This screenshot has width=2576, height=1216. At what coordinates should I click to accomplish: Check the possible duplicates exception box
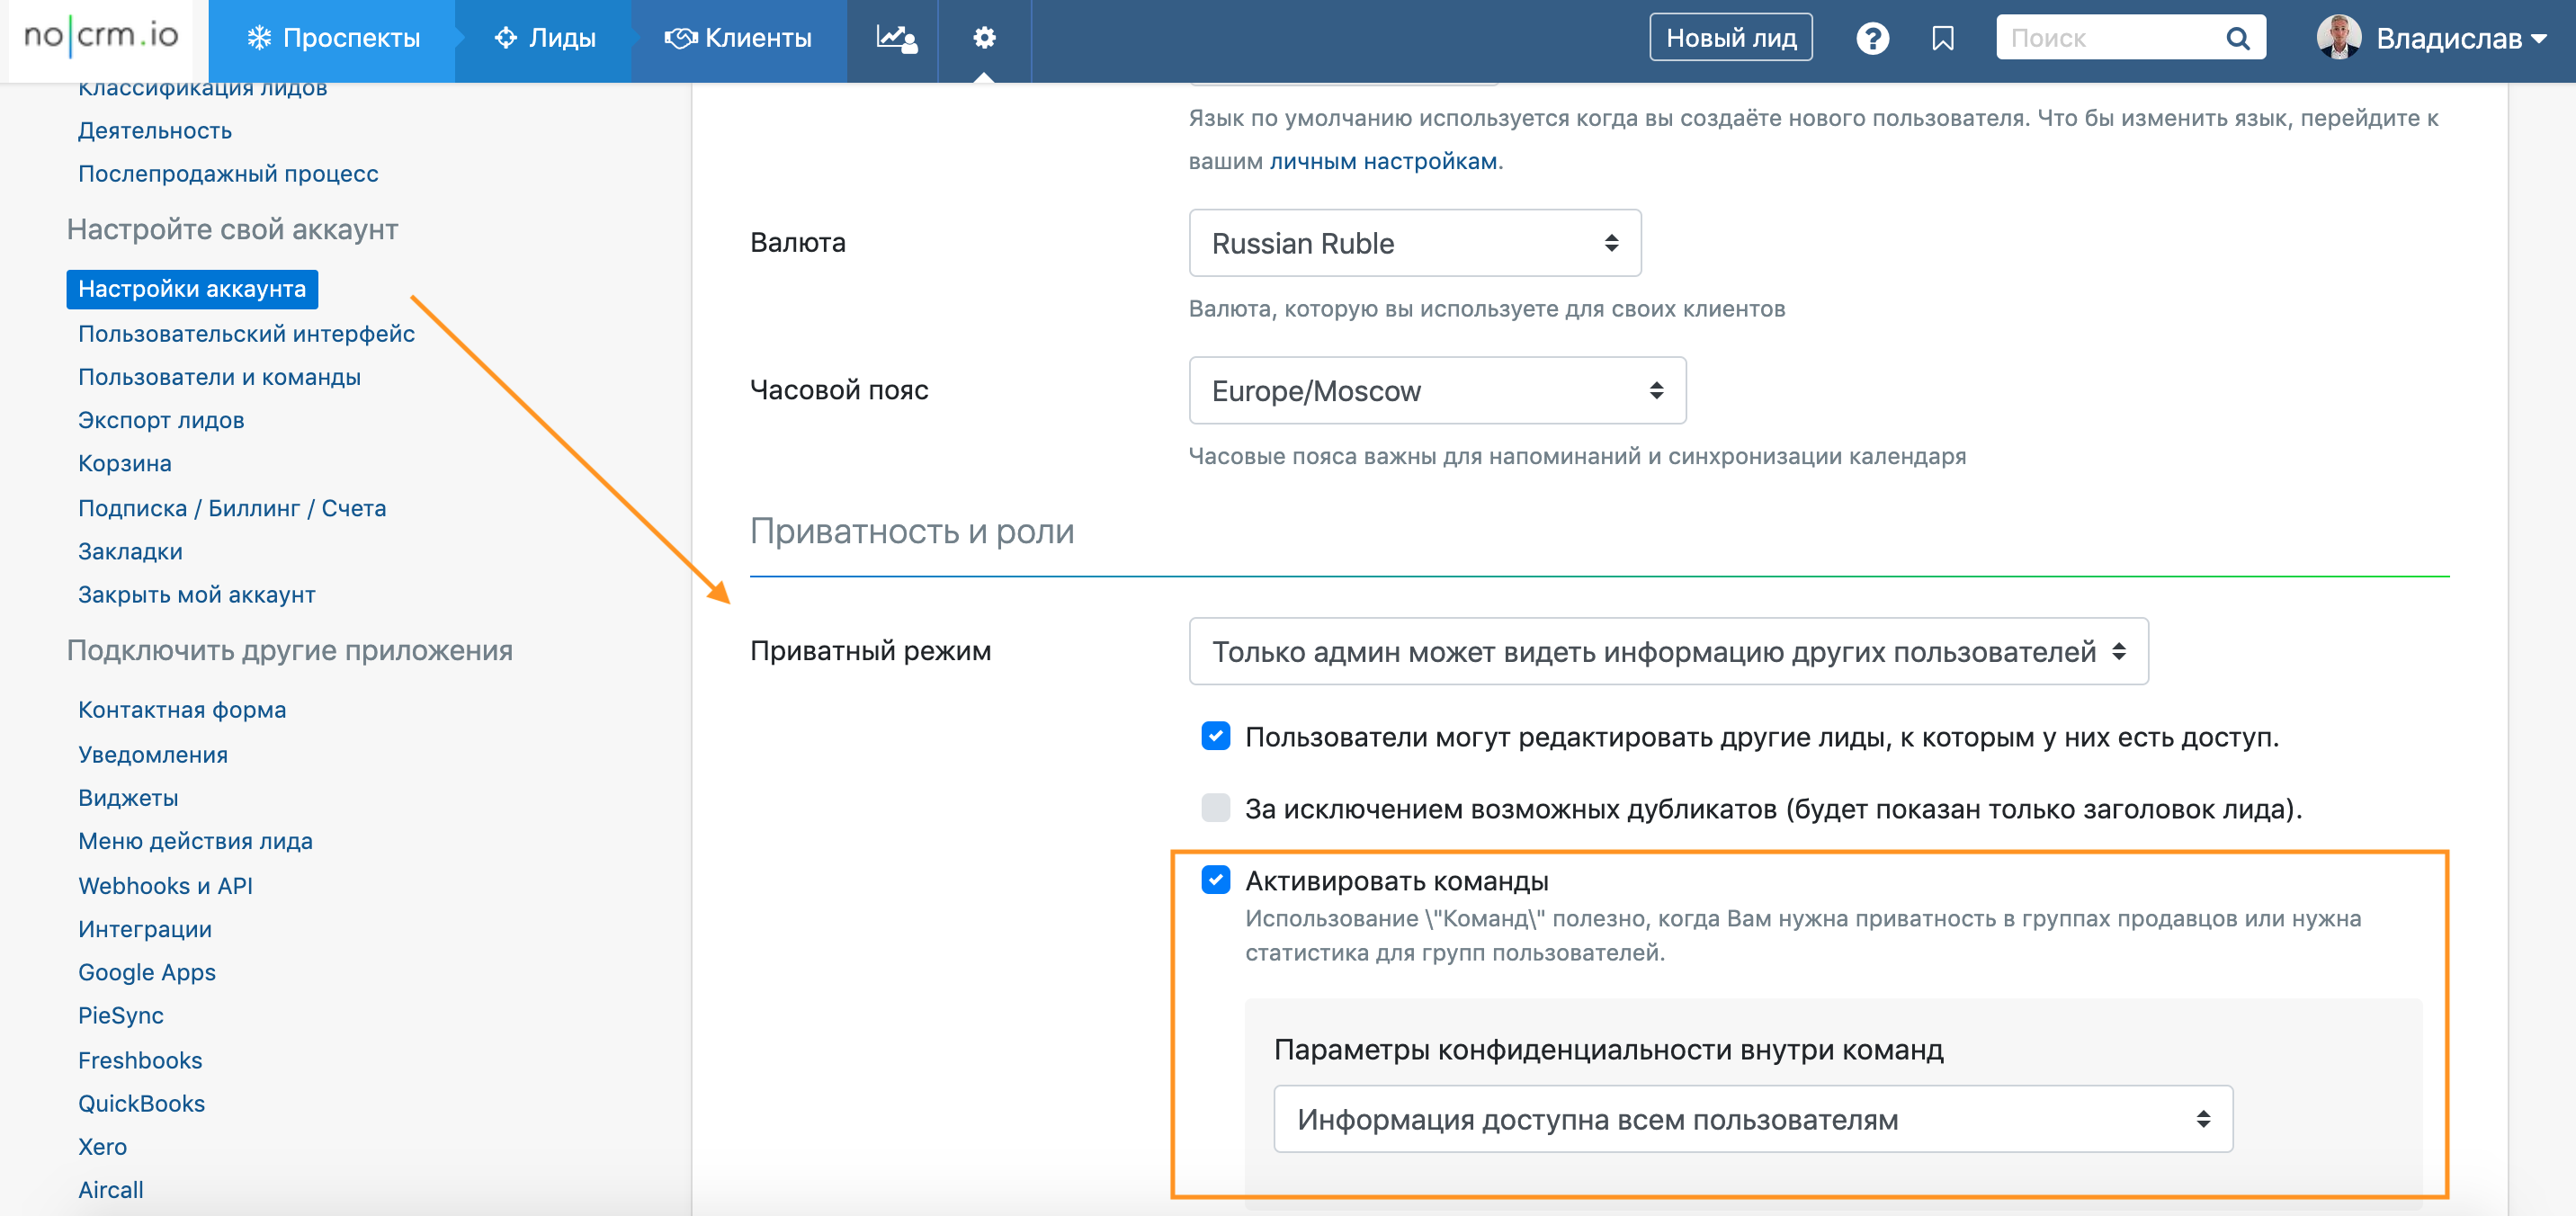tap(1215, 808)
